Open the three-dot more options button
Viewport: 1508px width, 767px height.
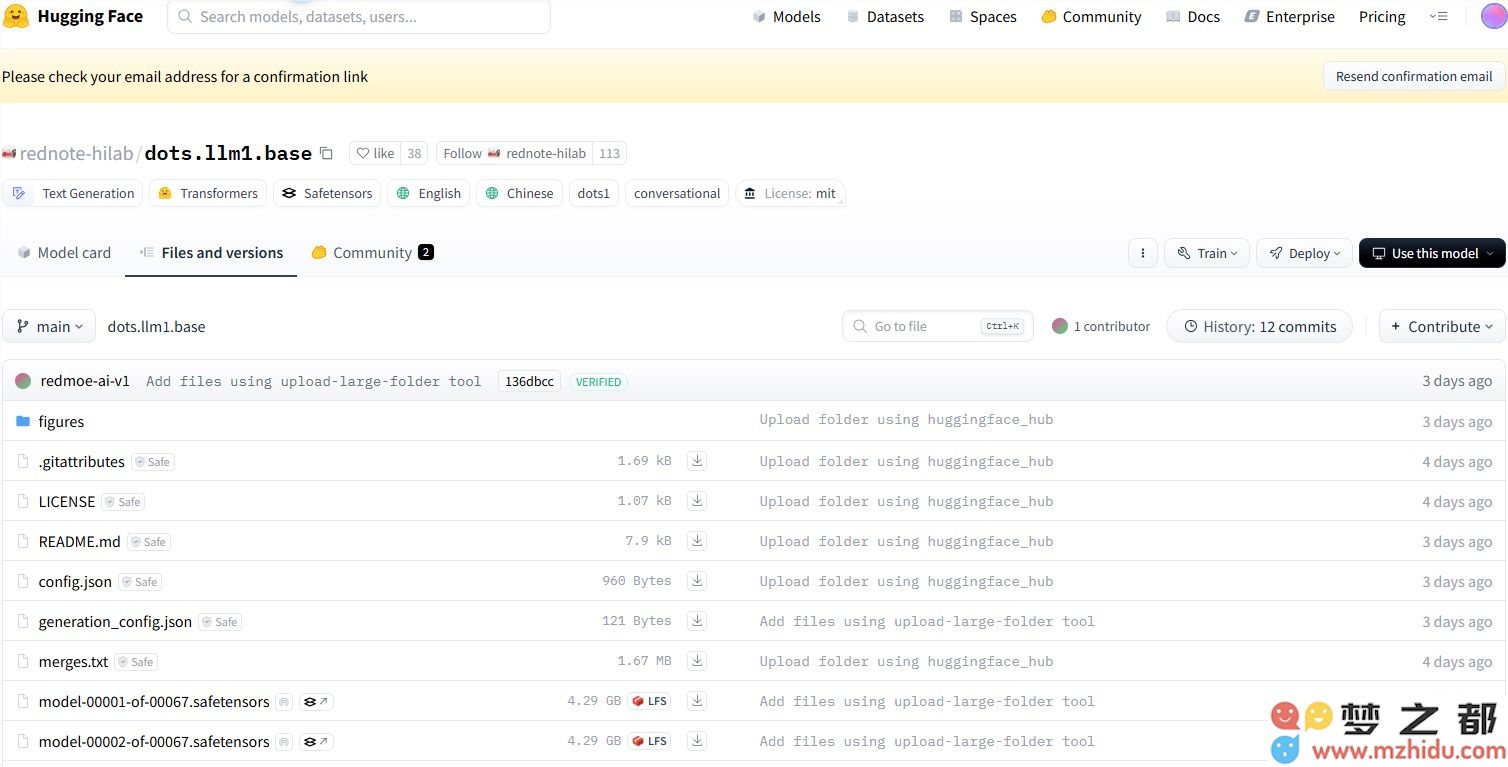1143,253
